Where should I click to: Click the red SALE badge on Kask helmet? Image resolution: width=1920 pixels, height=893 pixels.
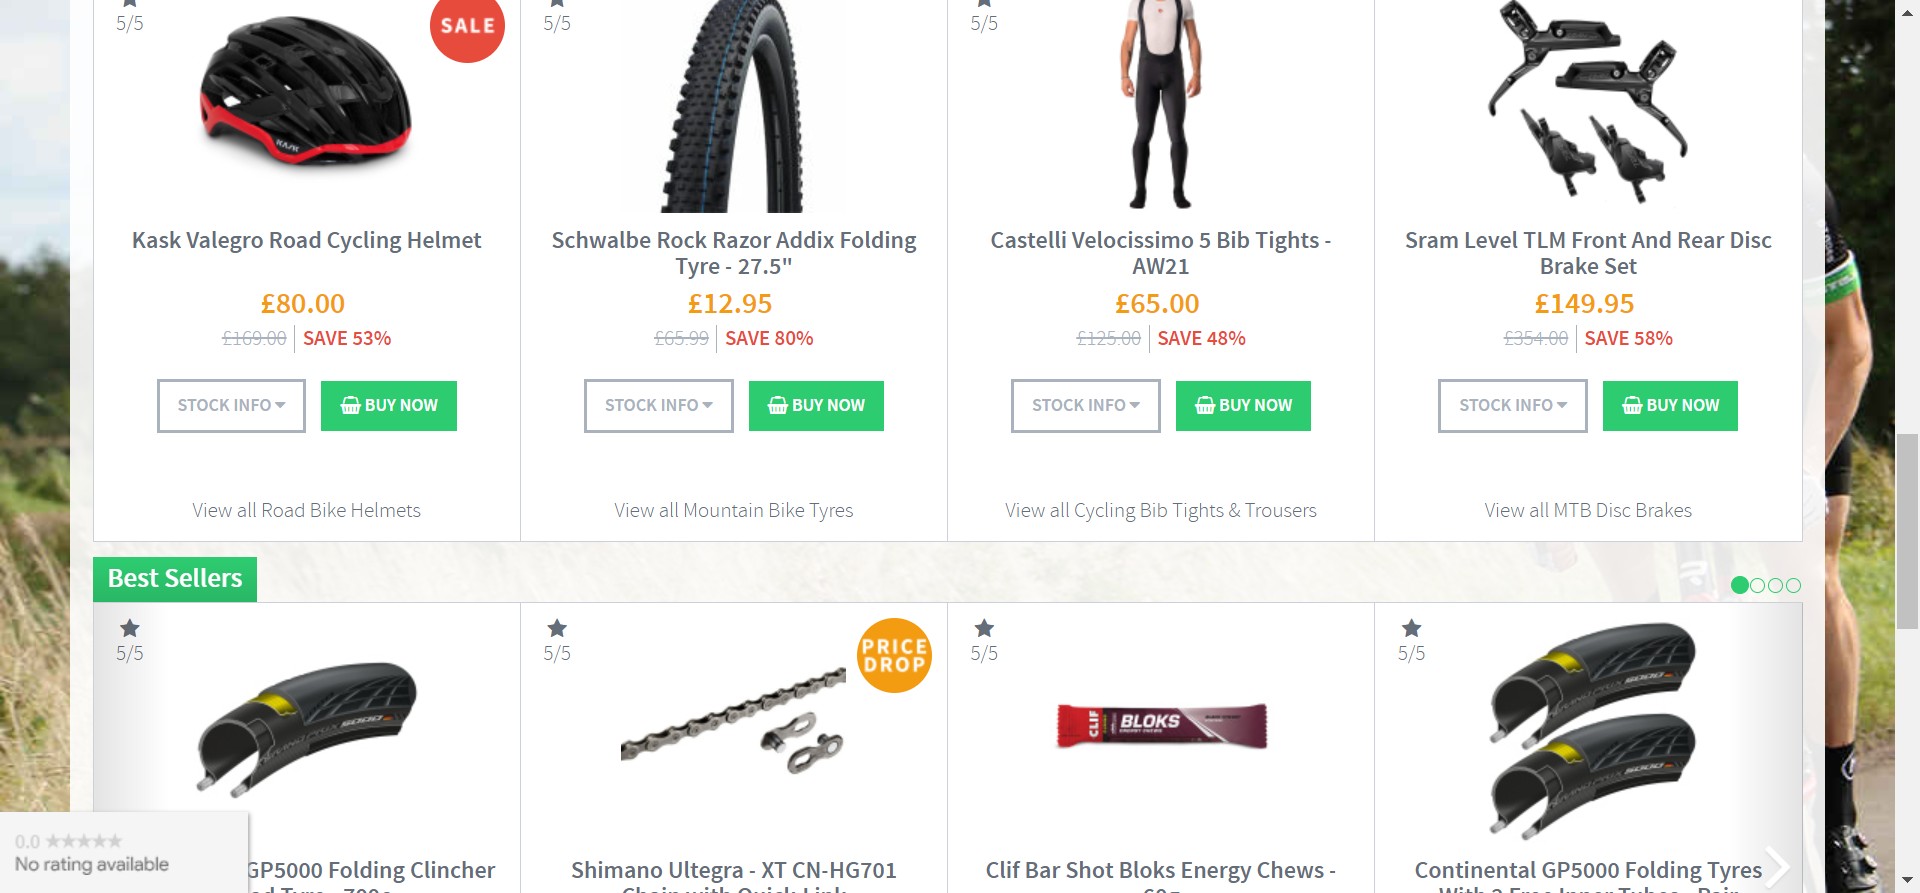point(467,28)
